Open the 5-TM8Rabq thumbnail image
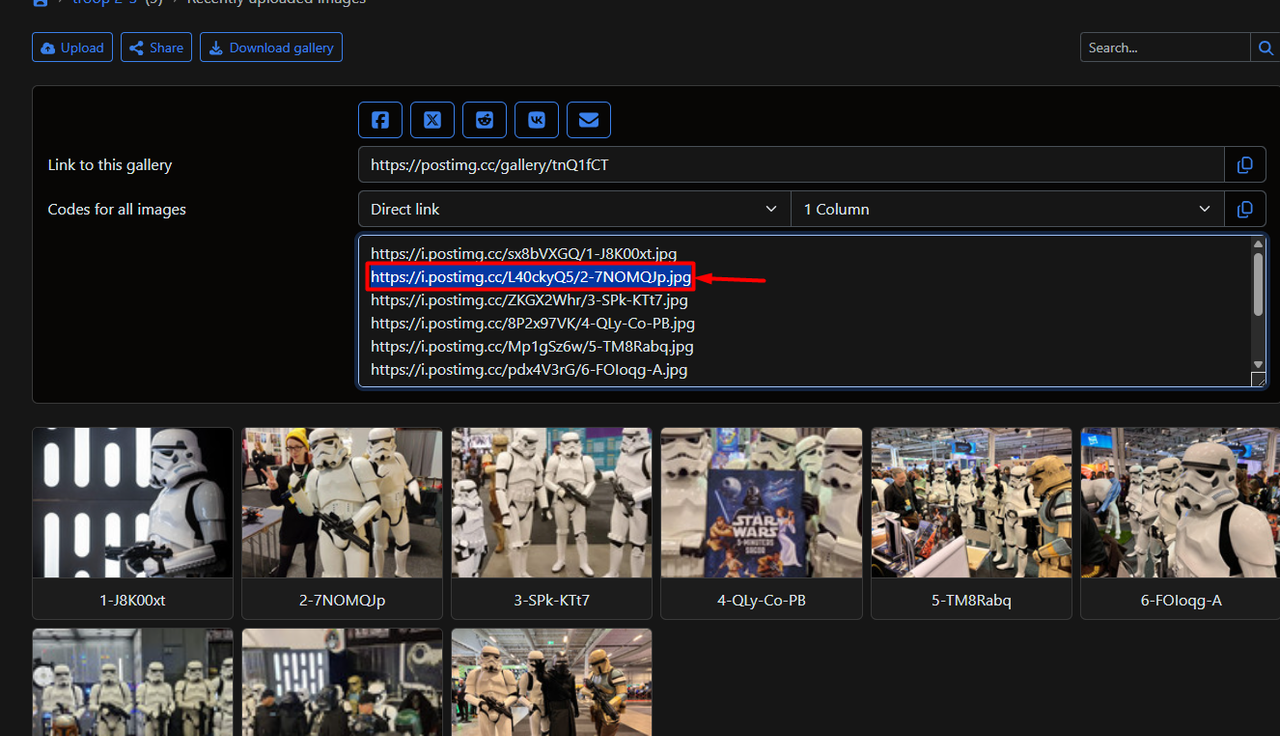The width and height of the screenshot is (1280, 736). [x=972, y=503]
